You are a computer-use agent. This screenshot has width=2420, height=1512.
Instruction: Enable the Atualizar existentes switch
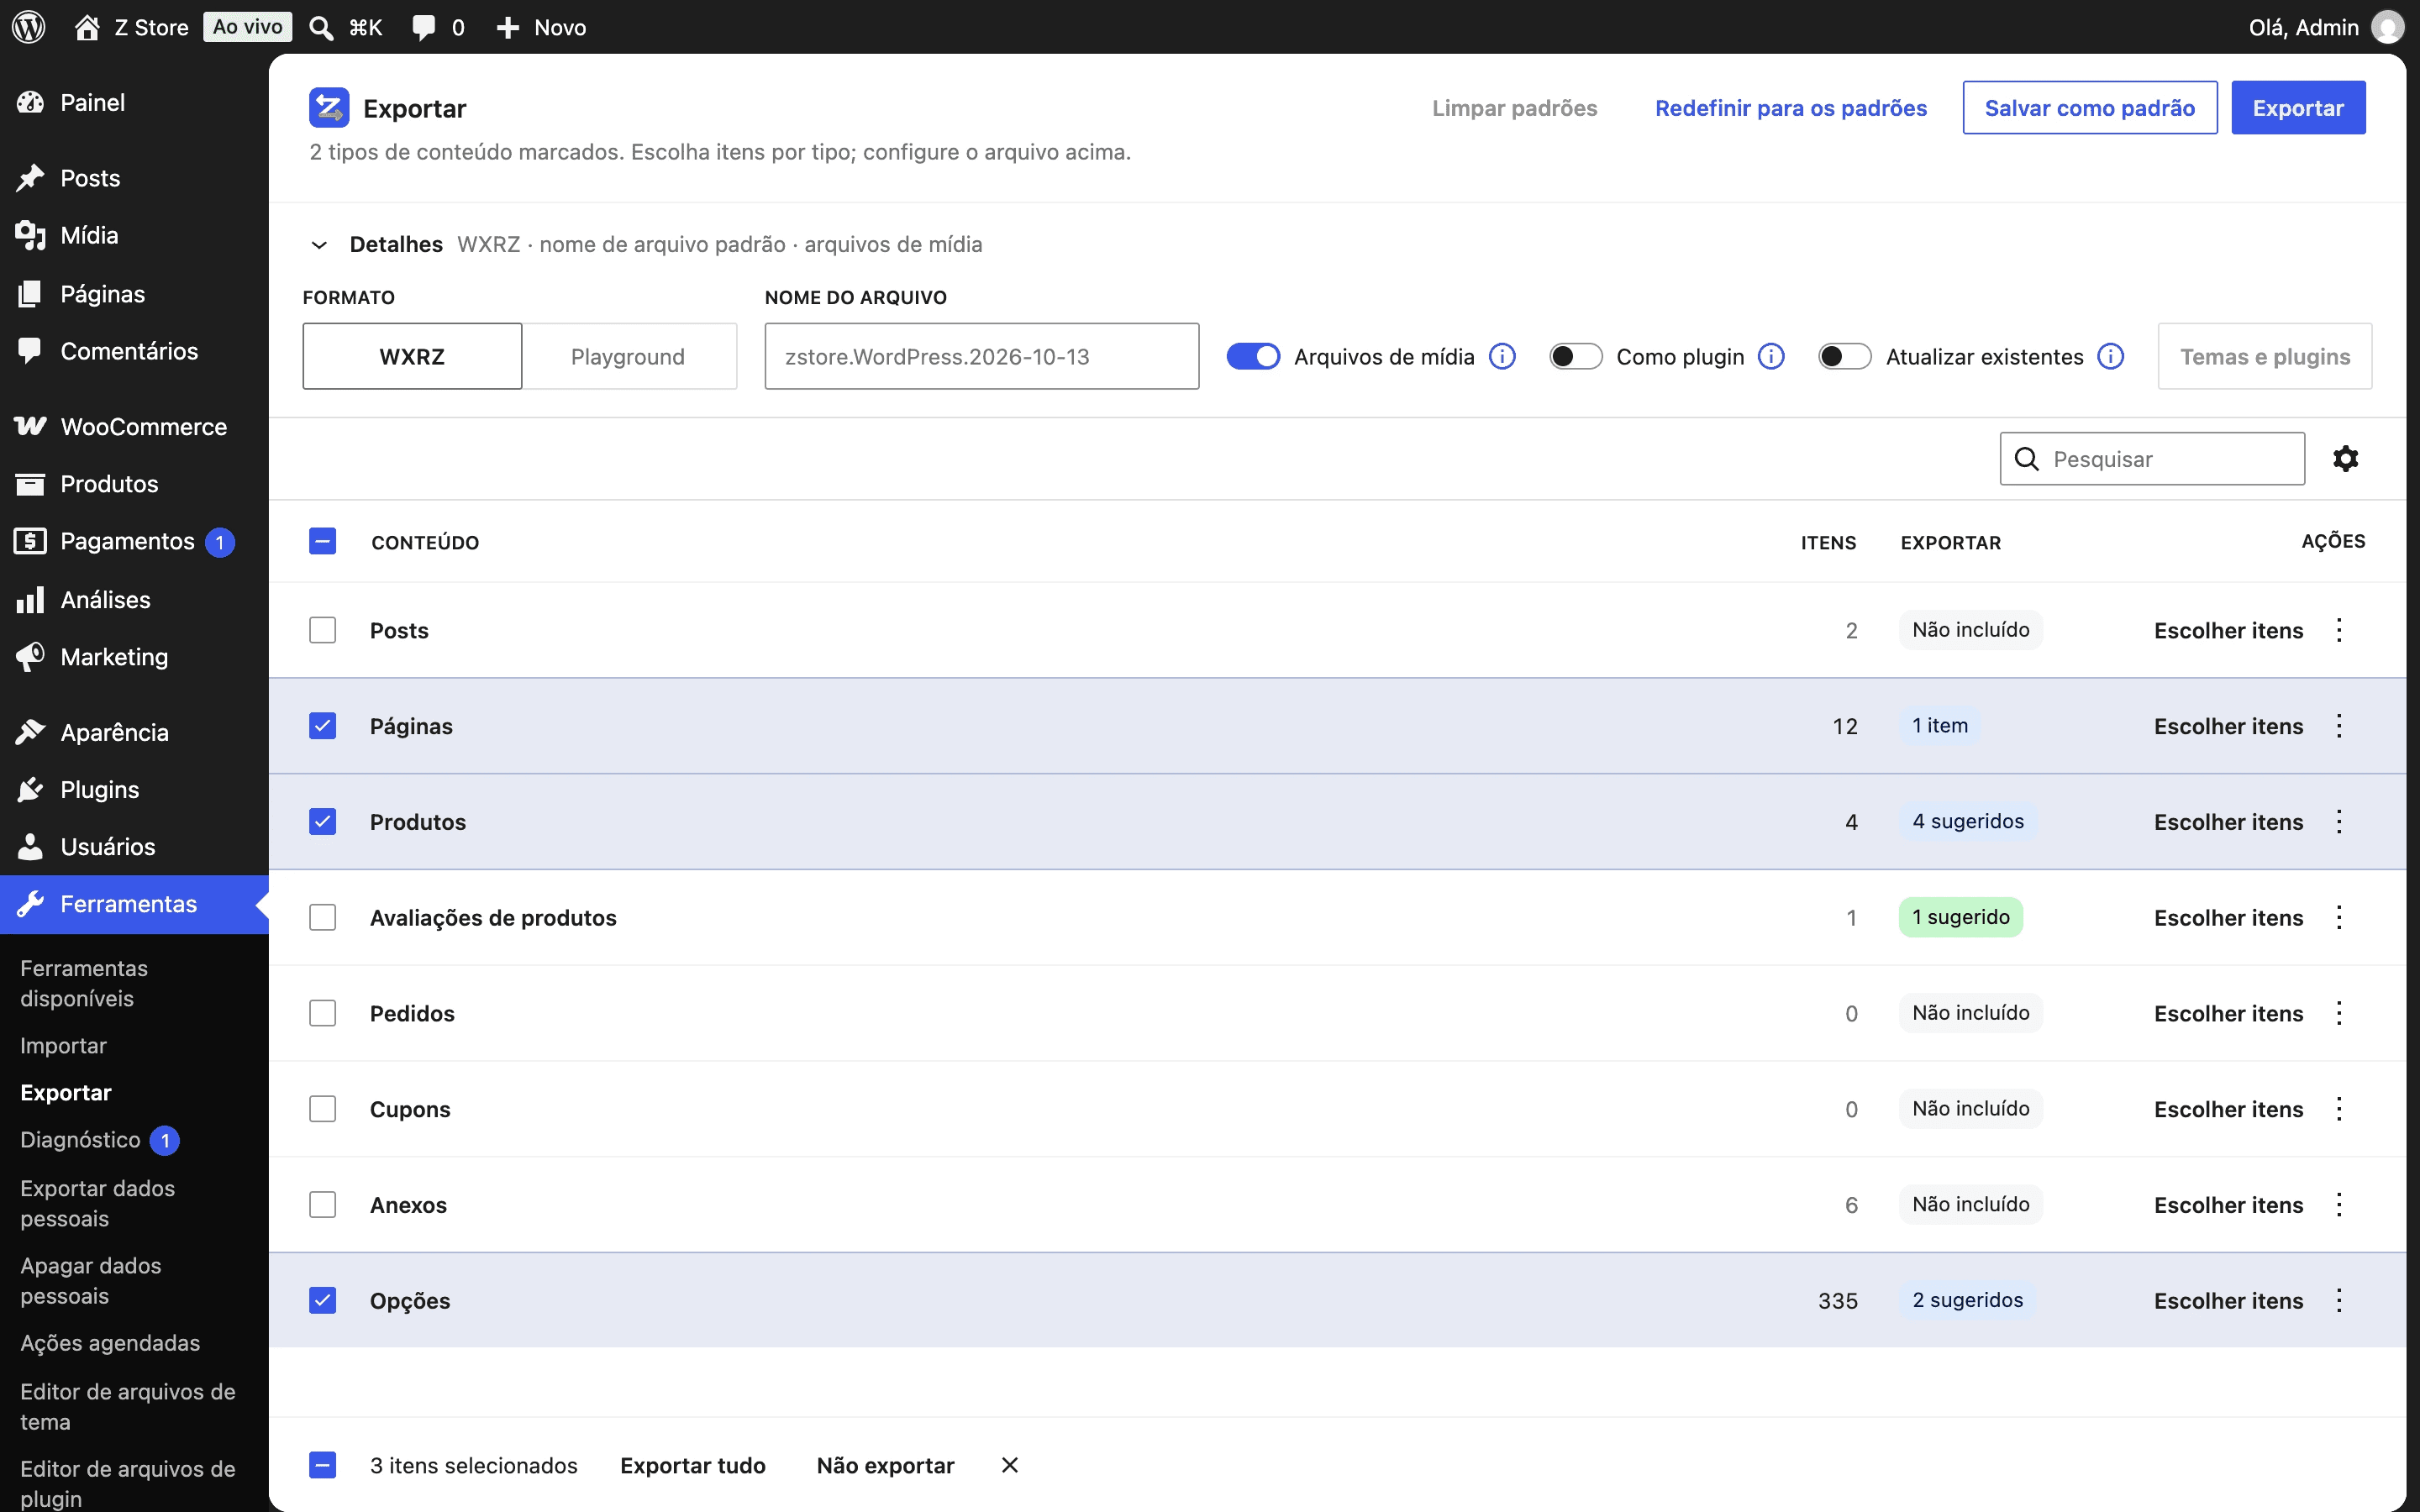(1844, 357)
